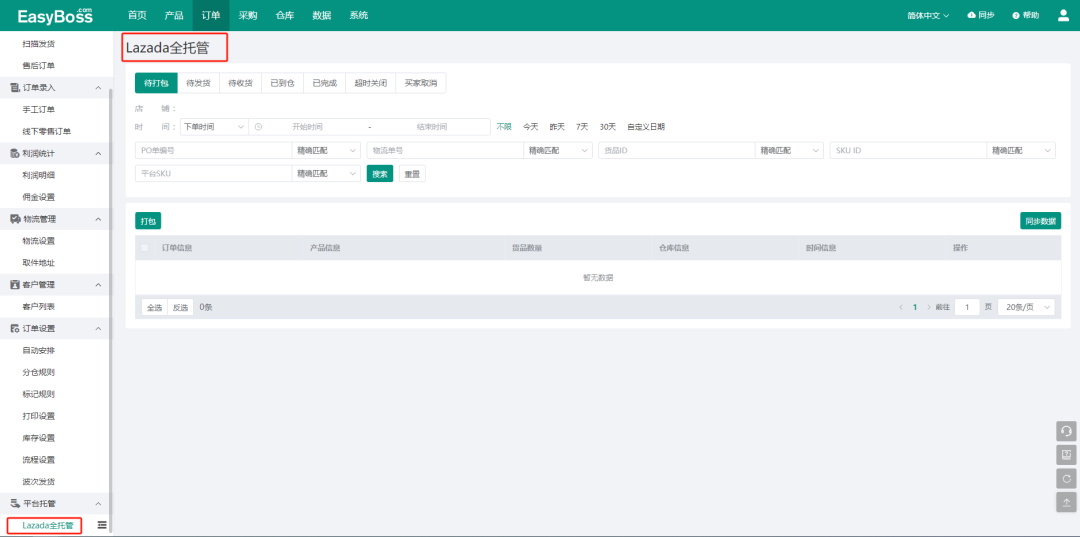Switch to the 待收货 tab
The height and width of the screenshot is (537, 1080).
coord(240,83)
